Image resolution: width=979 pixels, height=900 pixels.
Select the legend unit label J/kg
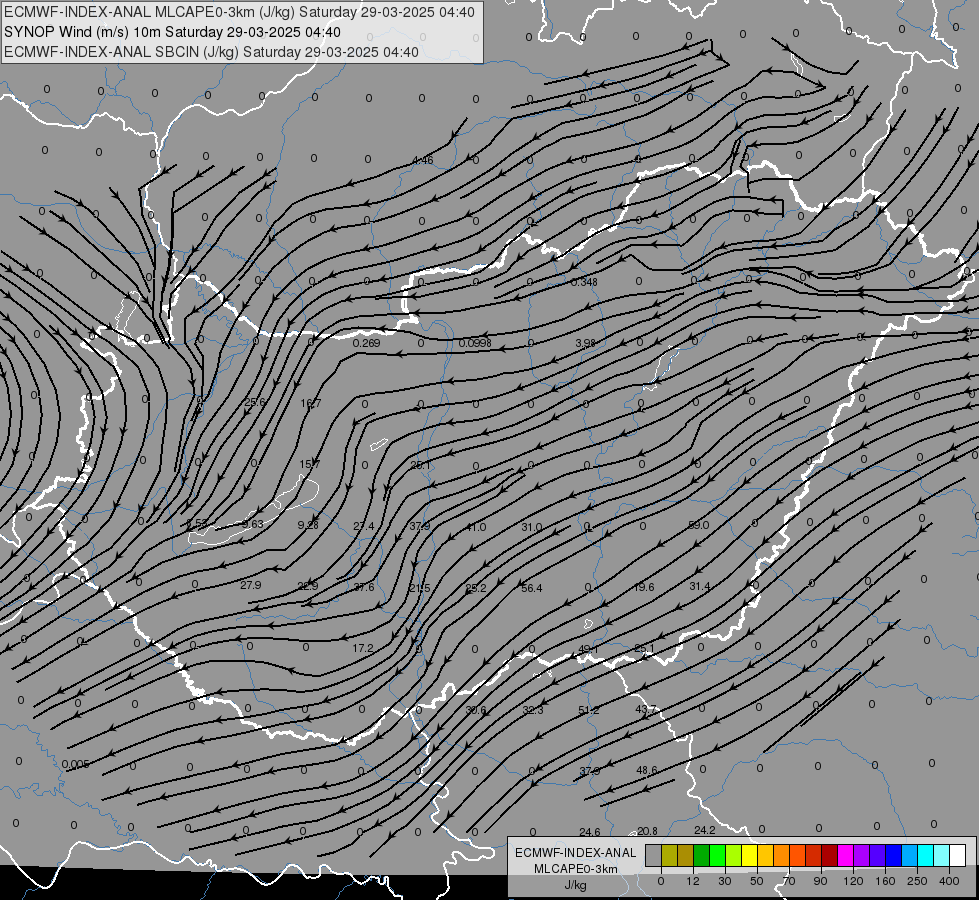[x=576, y=885]
